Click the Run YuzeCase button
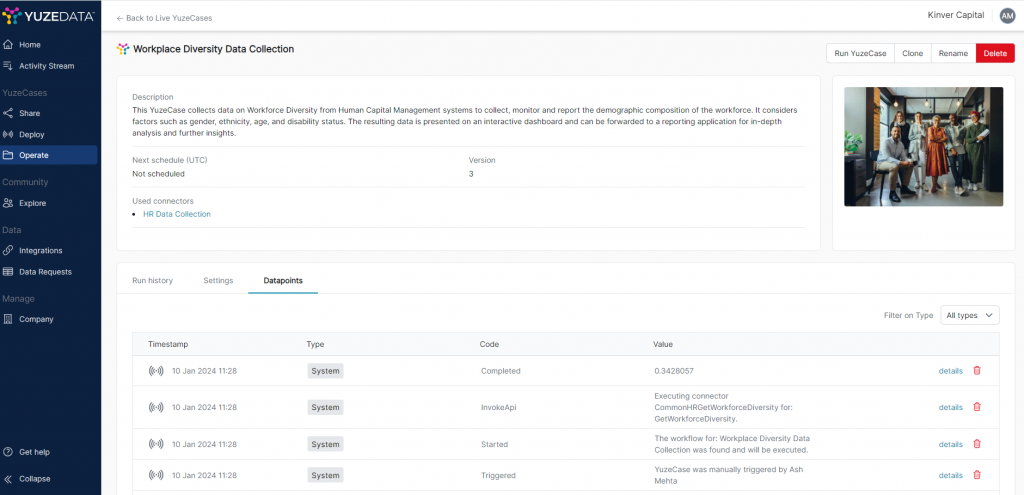The width and height of the screenshot is (1024, 495). 860,54
